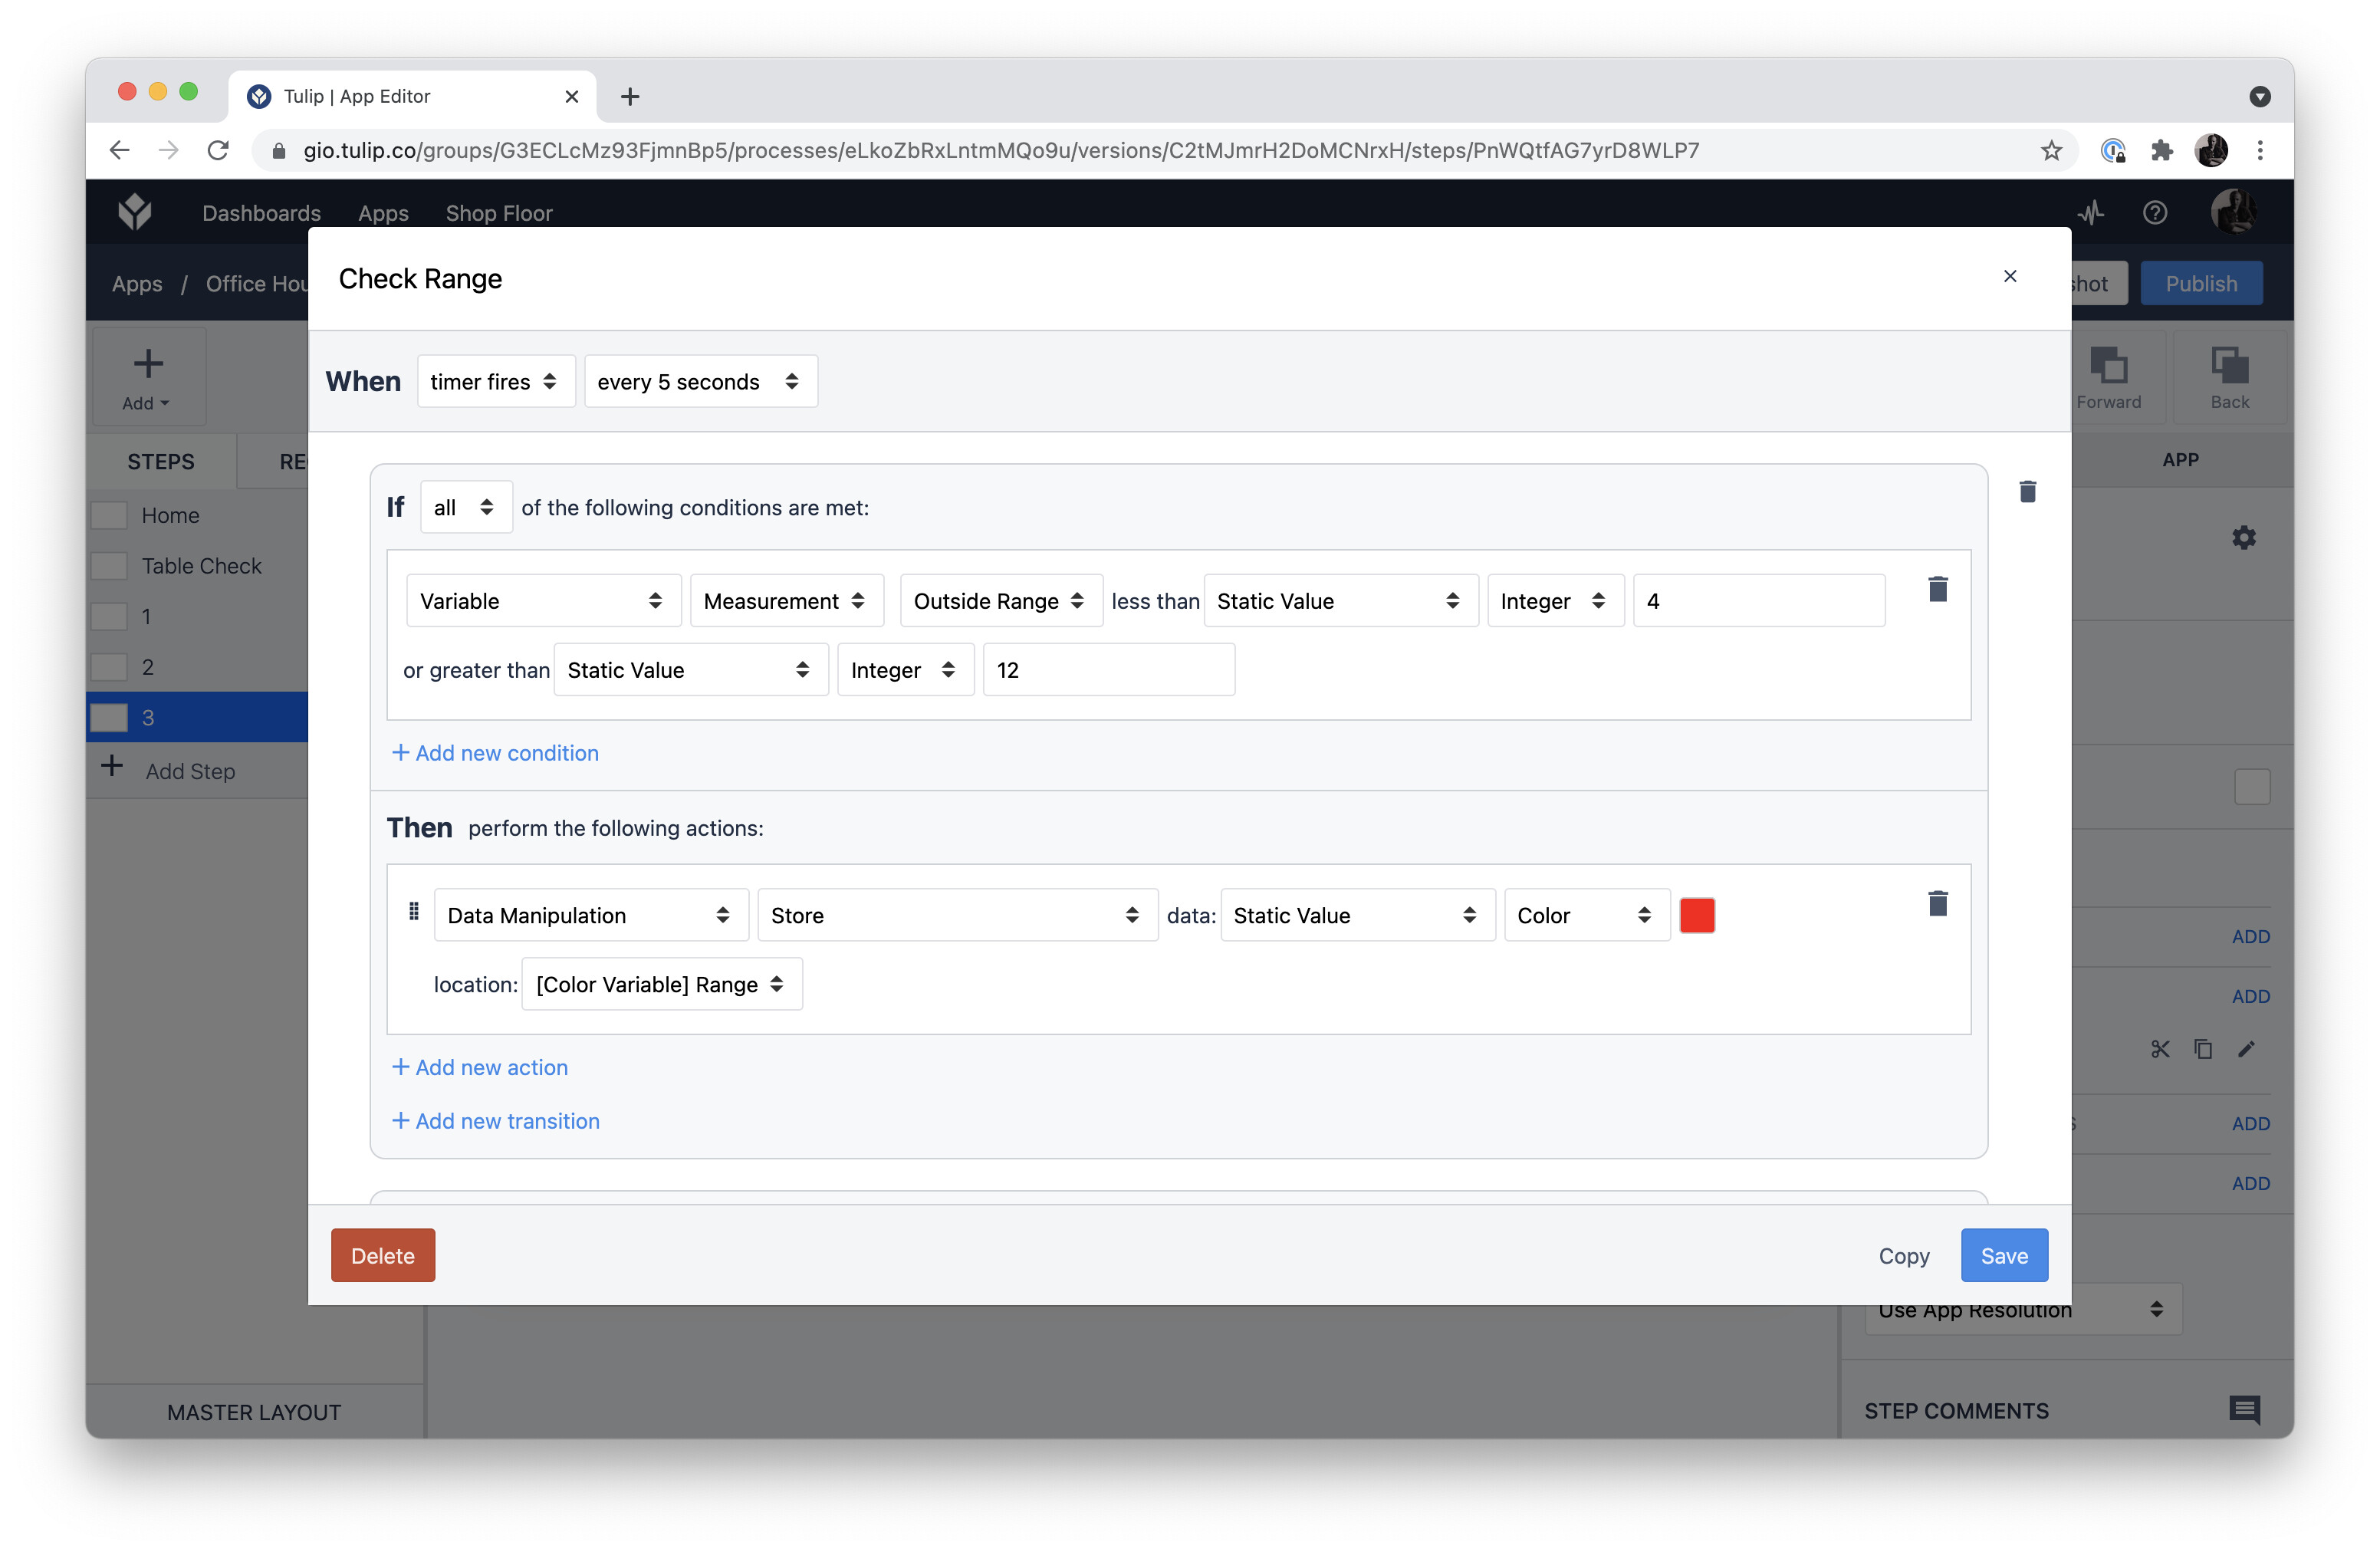Delete the Data Manipulation action row

(x=1937, y=904)
